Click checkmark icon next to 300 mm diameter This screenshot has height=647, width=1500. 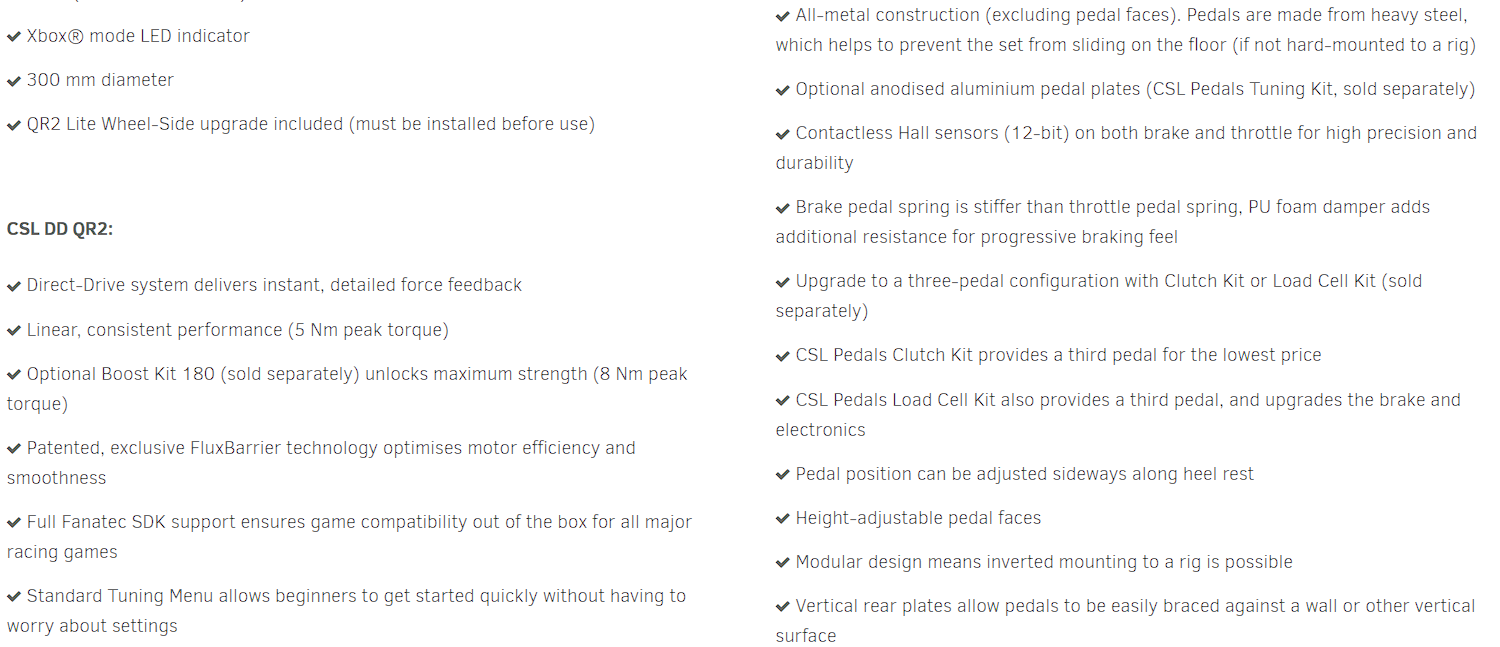coord(14,81)
